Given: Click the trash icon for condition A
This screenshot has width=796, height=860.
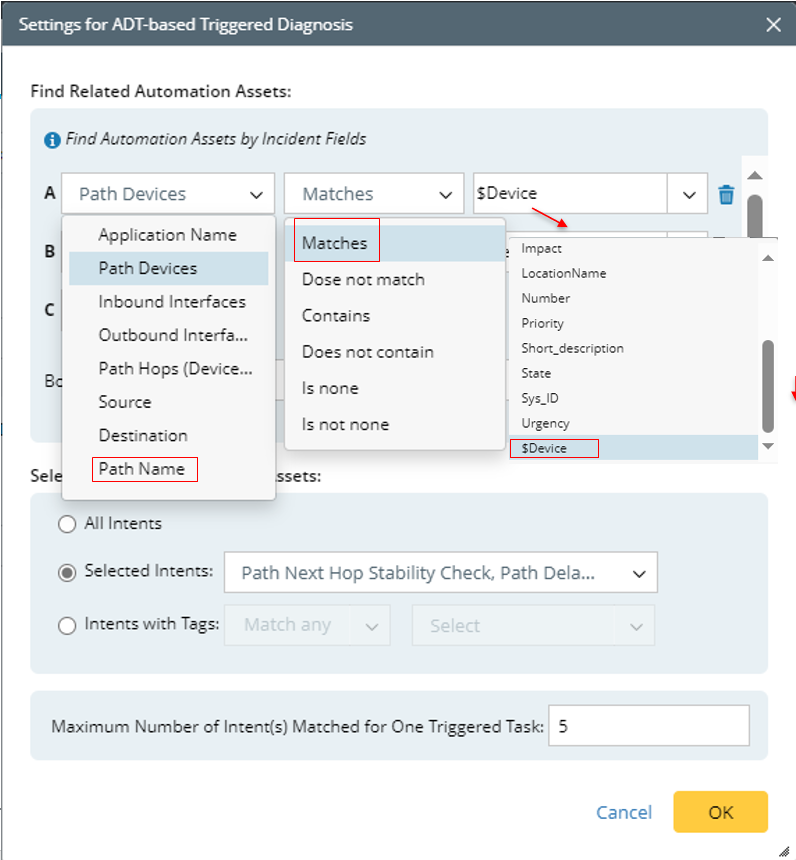Looking at the screenshot, I should click(x=727, y=194).
